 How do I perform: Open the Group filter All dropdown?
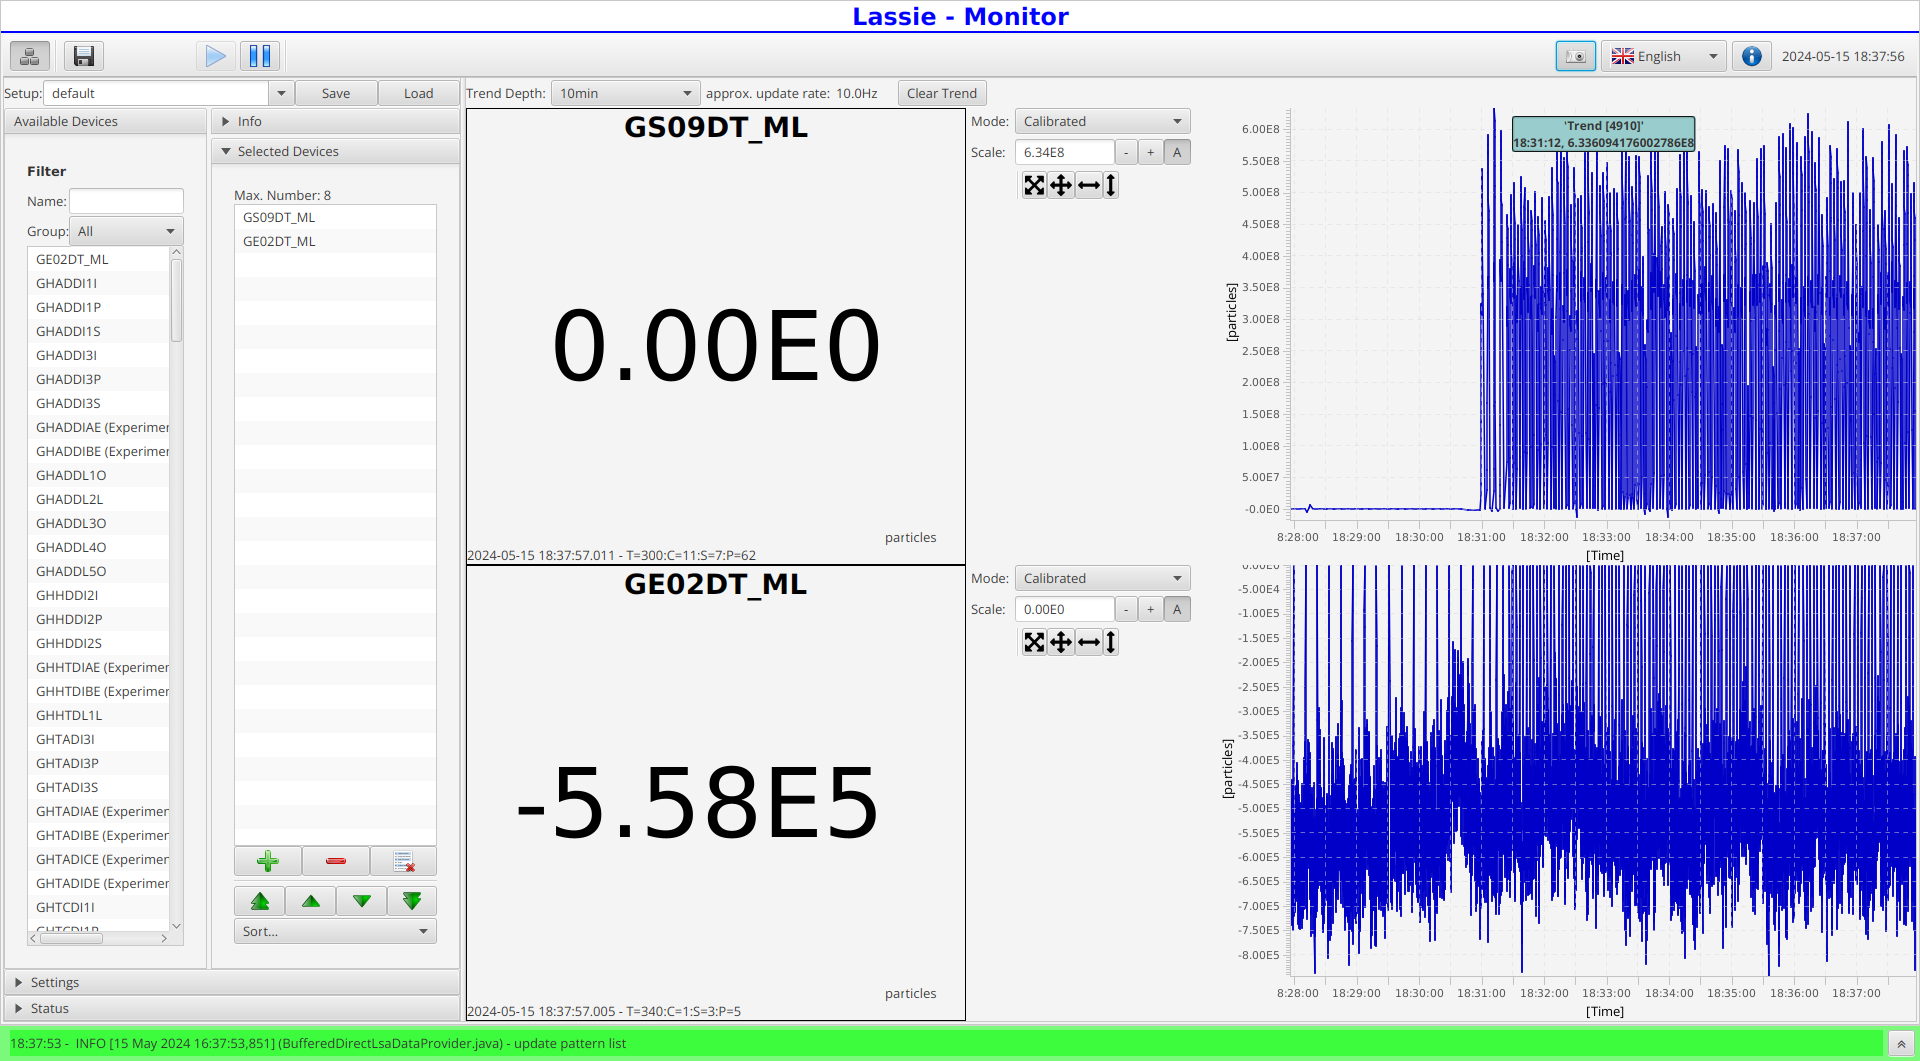click(126, 231)
